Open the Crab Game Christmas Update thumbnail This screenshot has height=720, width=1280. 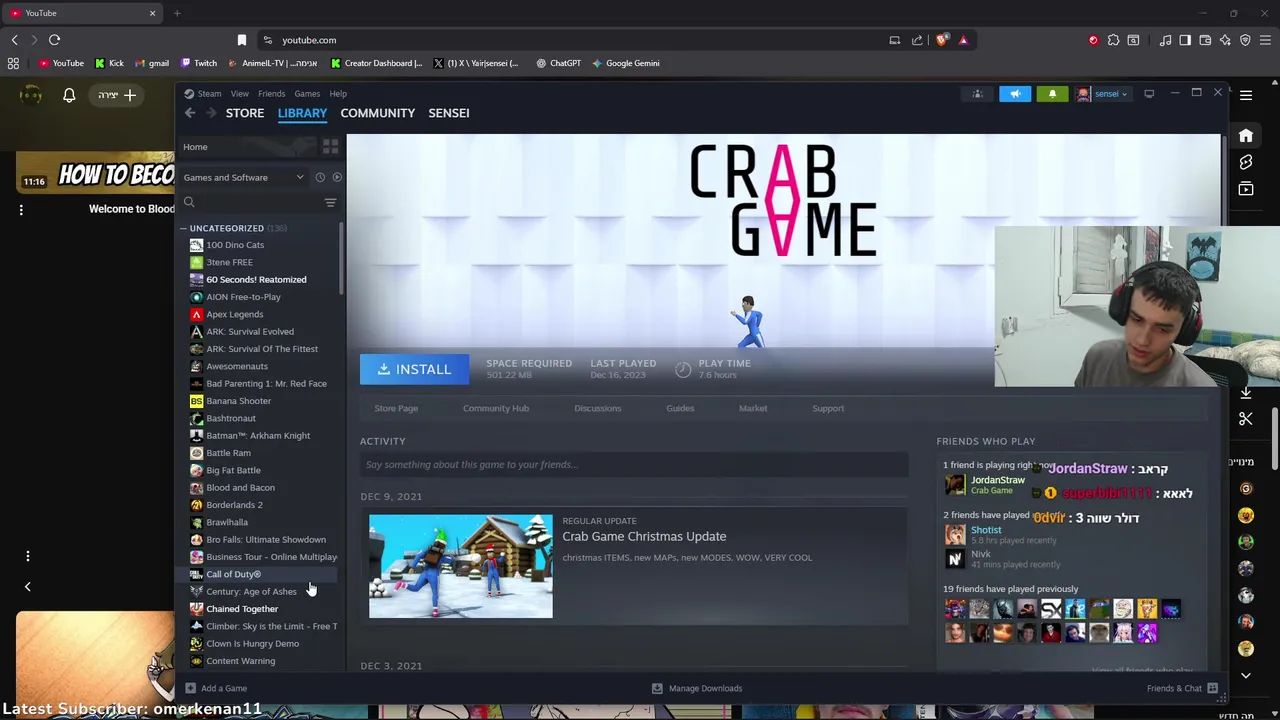461,566
